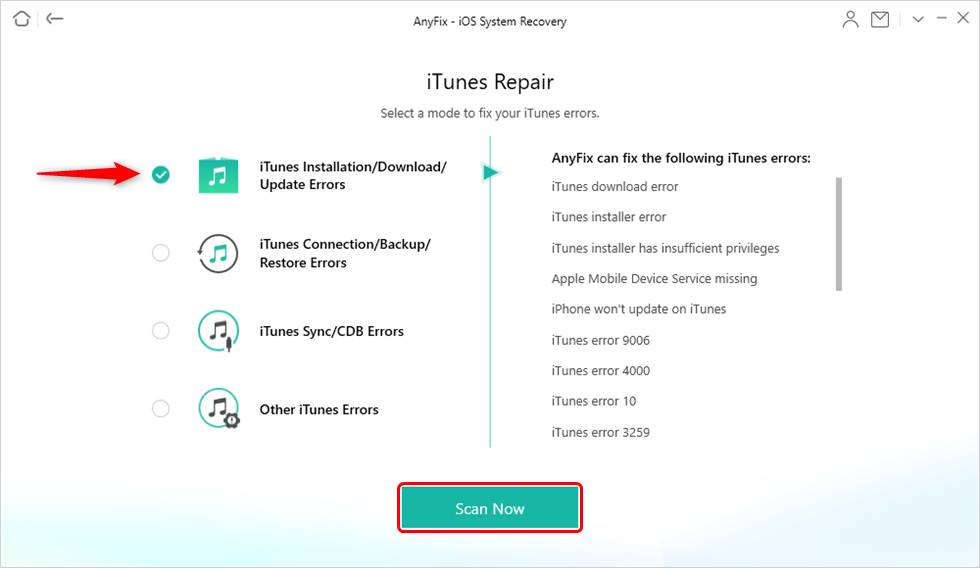Screen dimensions: 980x568
Task: Select the iTunes Installation/Download/Update Errors radio
Action: pos(161,175)
